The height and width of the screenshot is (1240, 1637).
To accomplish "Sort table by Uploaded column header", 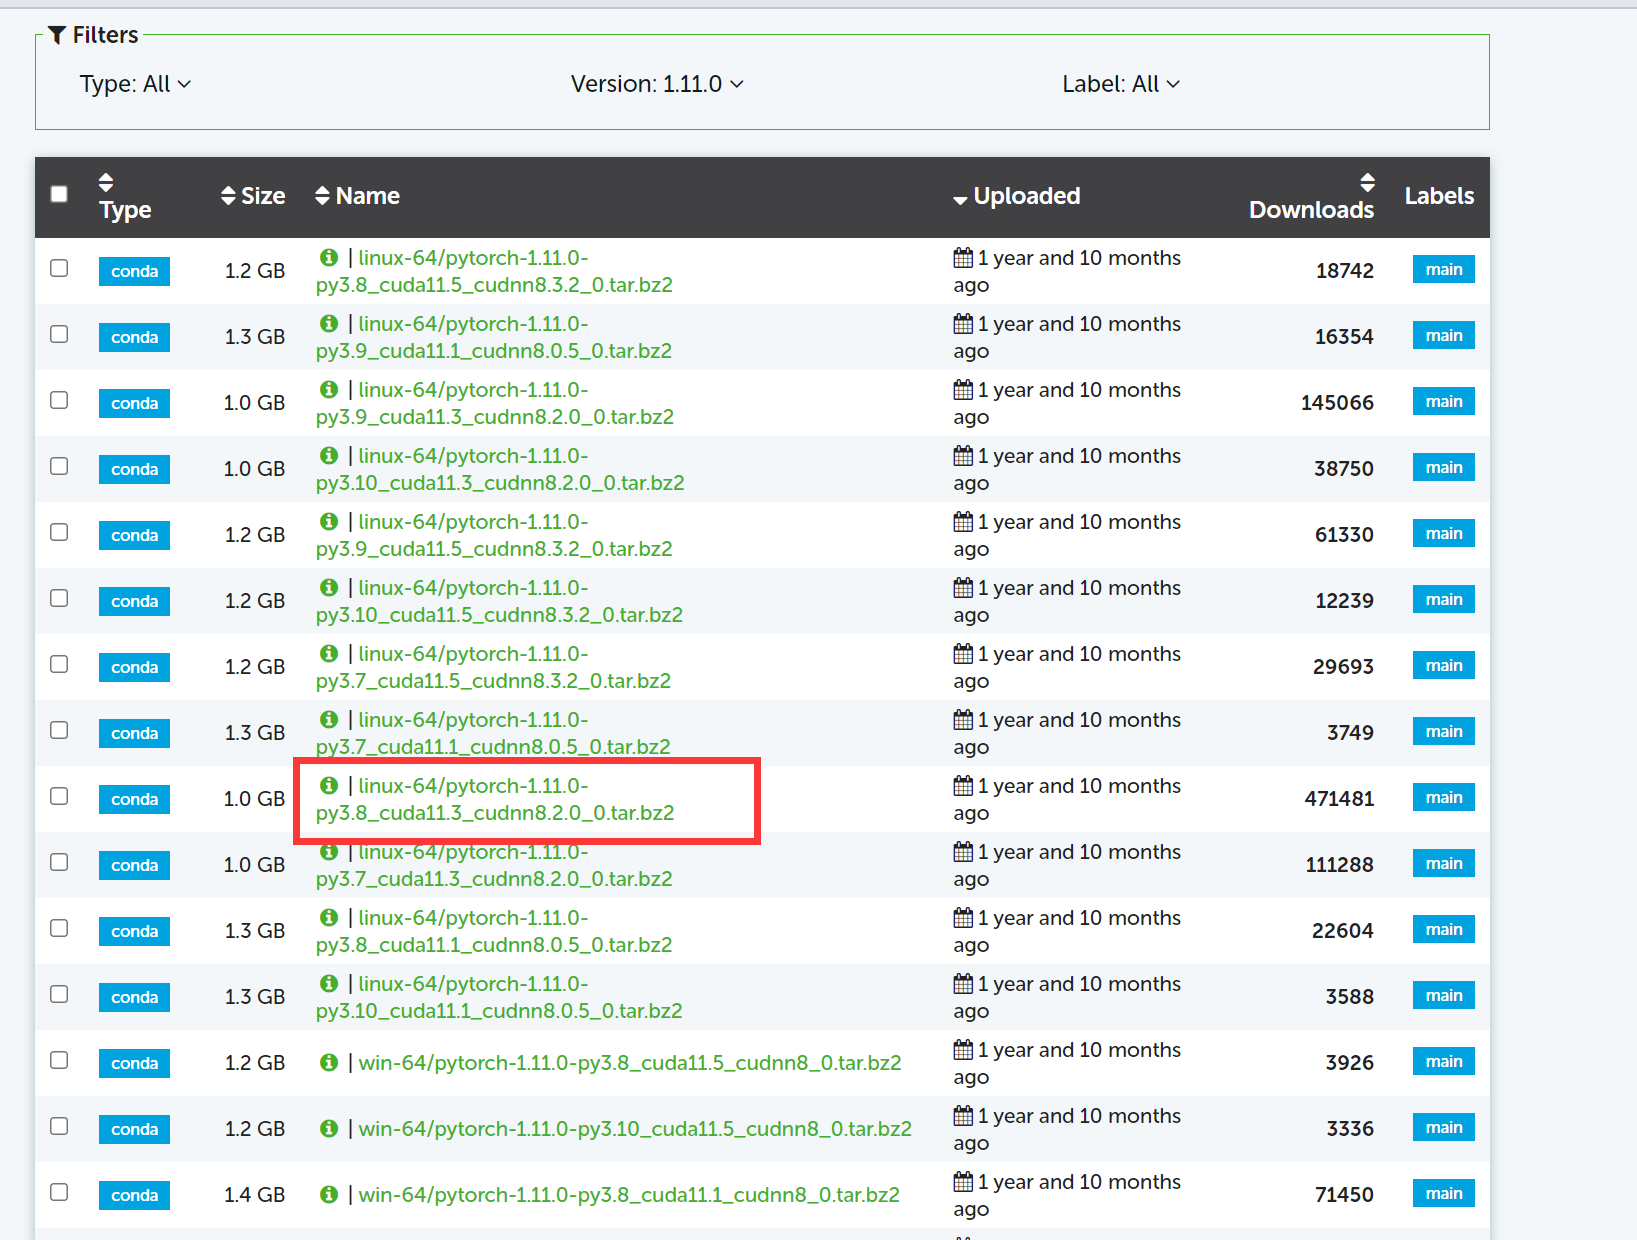I will click(x=1027, y=196).
